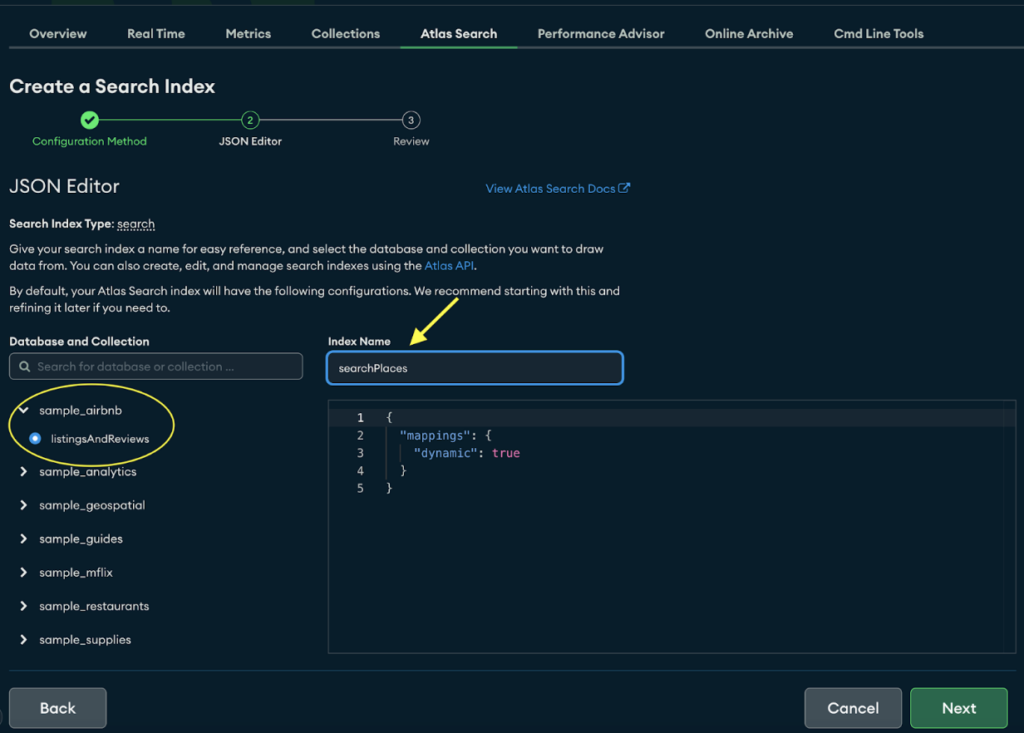Click the Back button
Image resolution: width=1024 pixels, height=733 pixels.
click(x=57, y=708)
